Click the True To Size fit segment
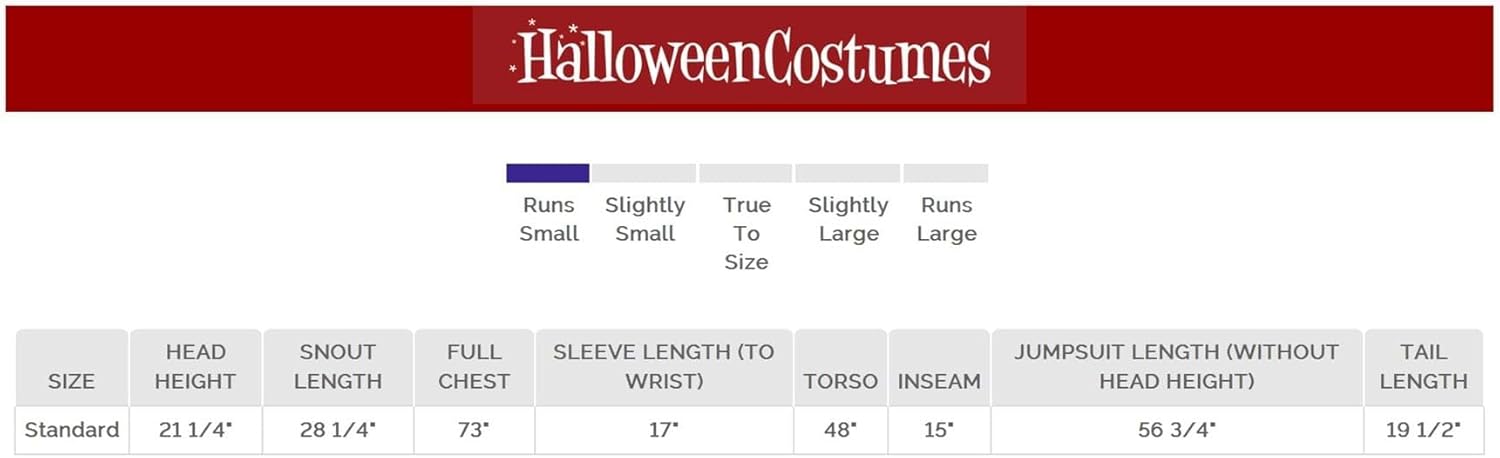1500x458 pixels. click(746, 173)
